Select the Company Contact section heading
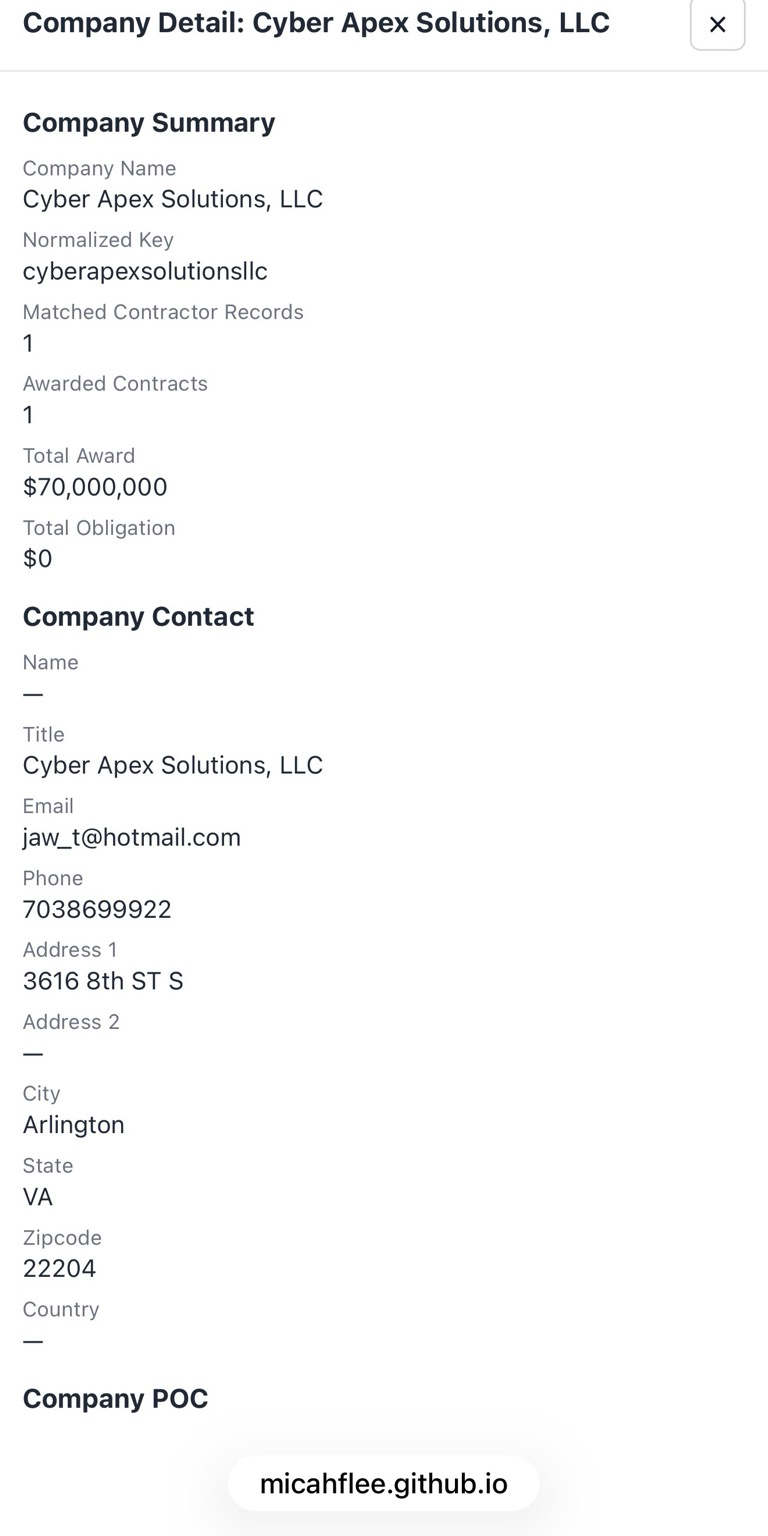 (138, 616)
